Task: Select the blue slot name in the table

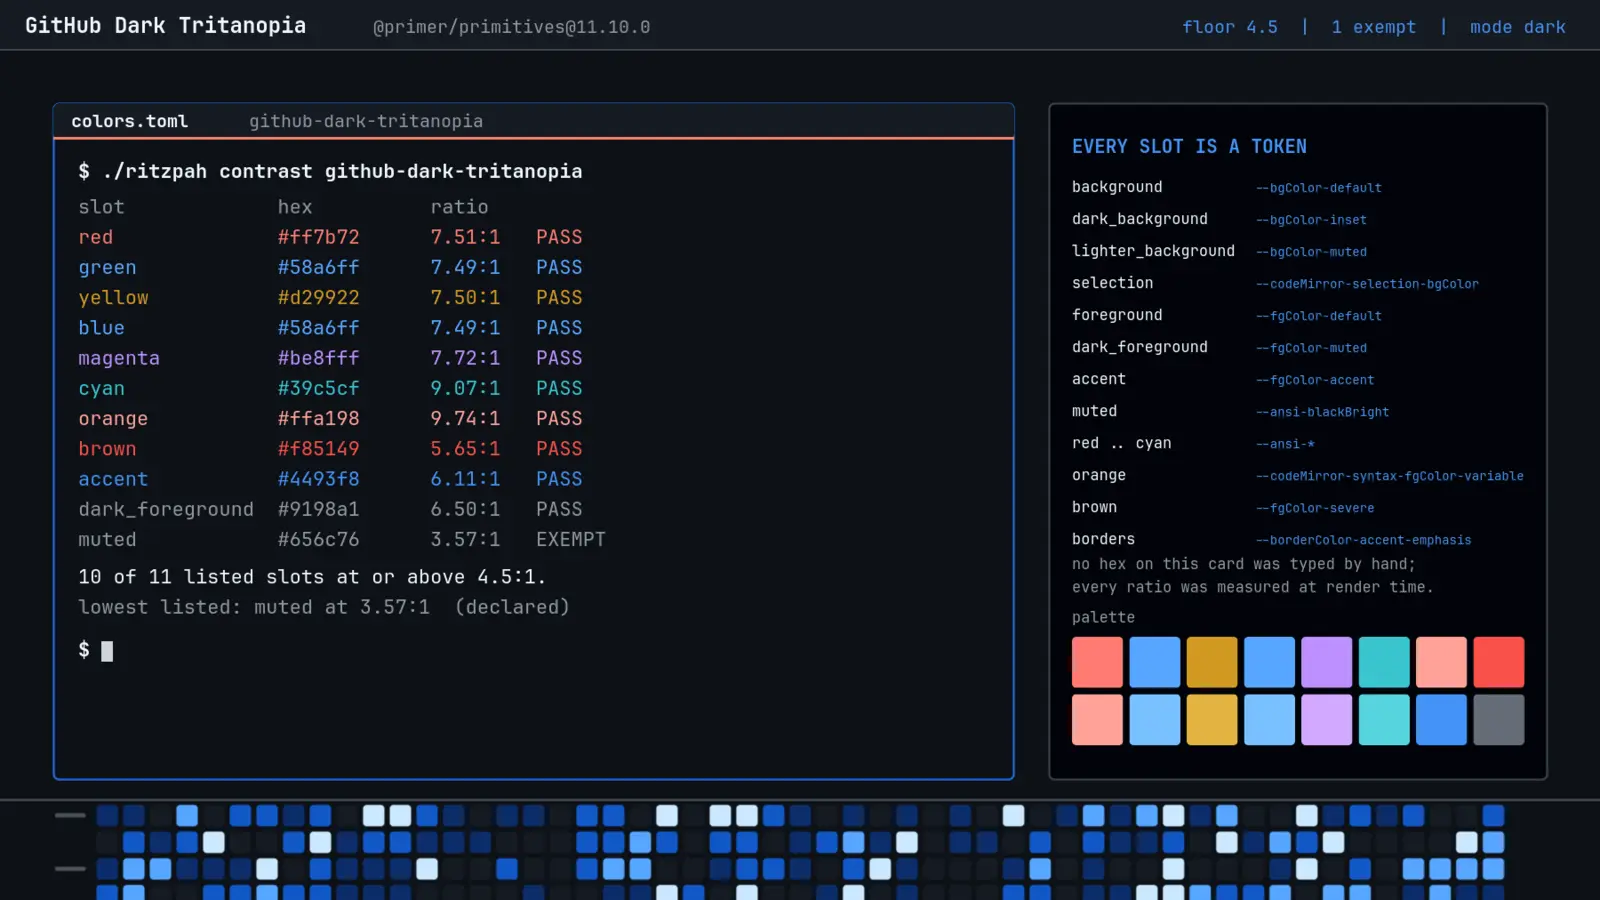Action: [101, 328]
